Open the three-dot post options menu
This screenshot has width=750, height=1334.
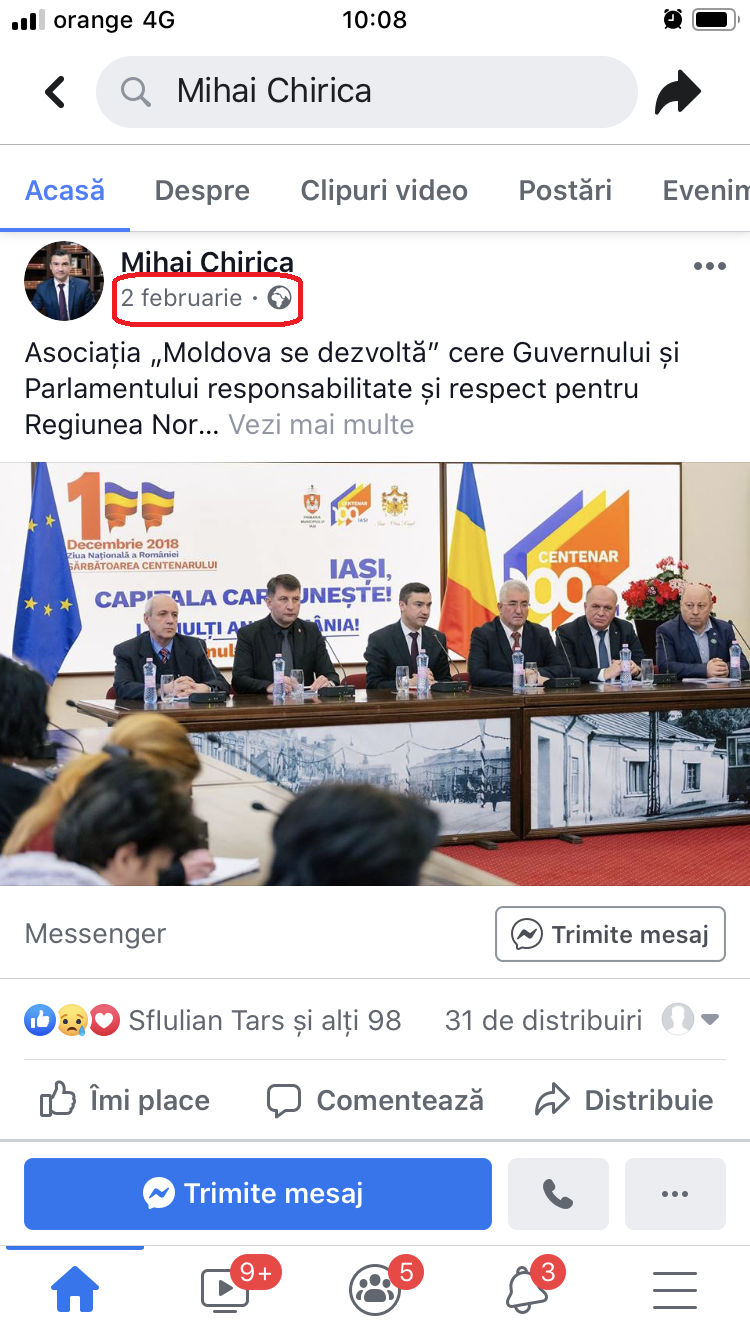pyautogui.click(x=709, y=266)
